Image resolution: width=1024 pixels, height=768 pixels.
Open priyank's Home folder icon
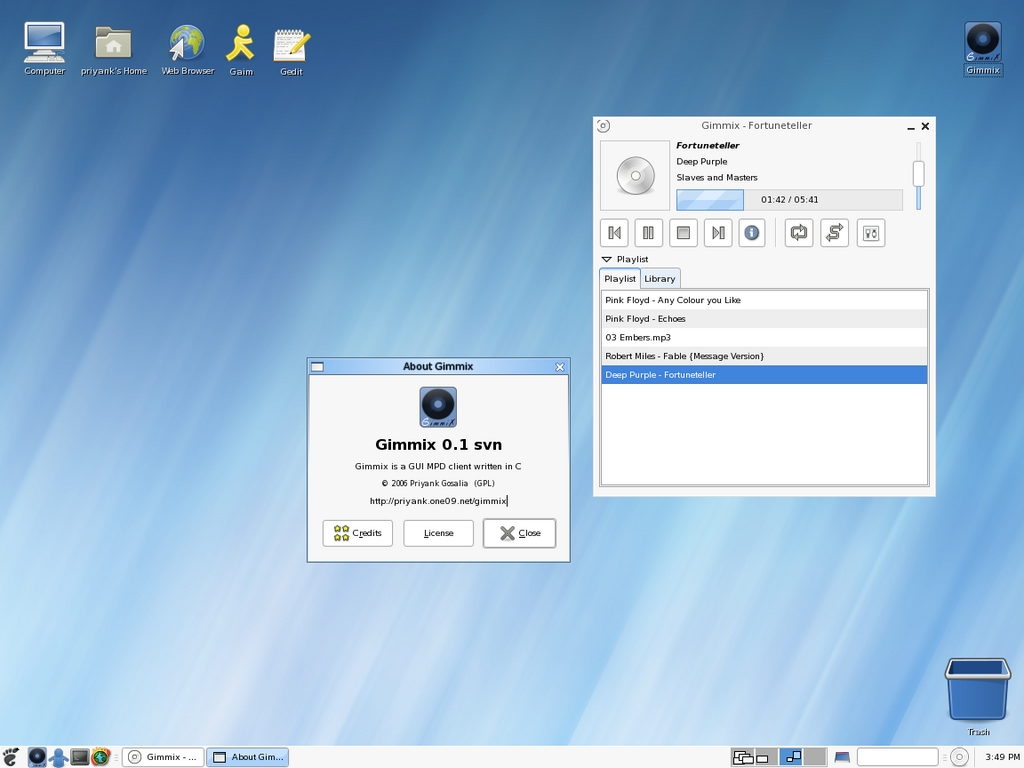[x=114, y=51]
